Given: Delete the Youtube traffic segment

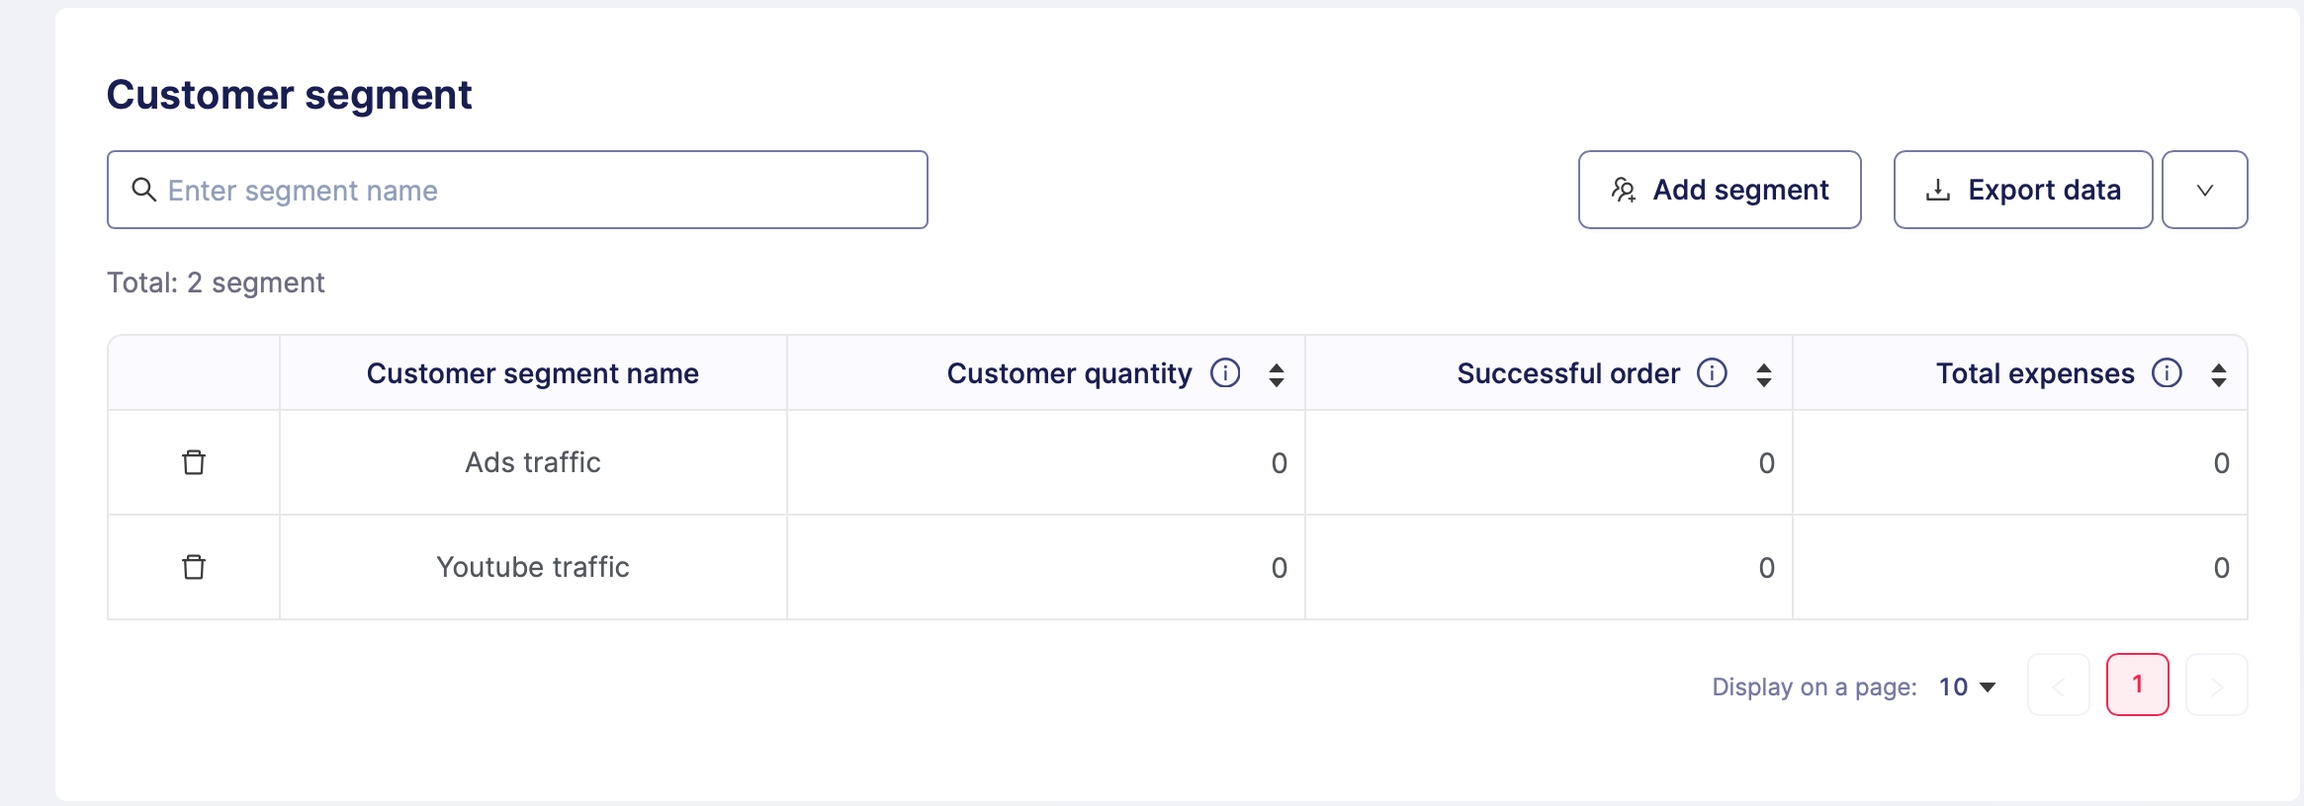Looking at the screenshot, I should [x=194, y=567].
